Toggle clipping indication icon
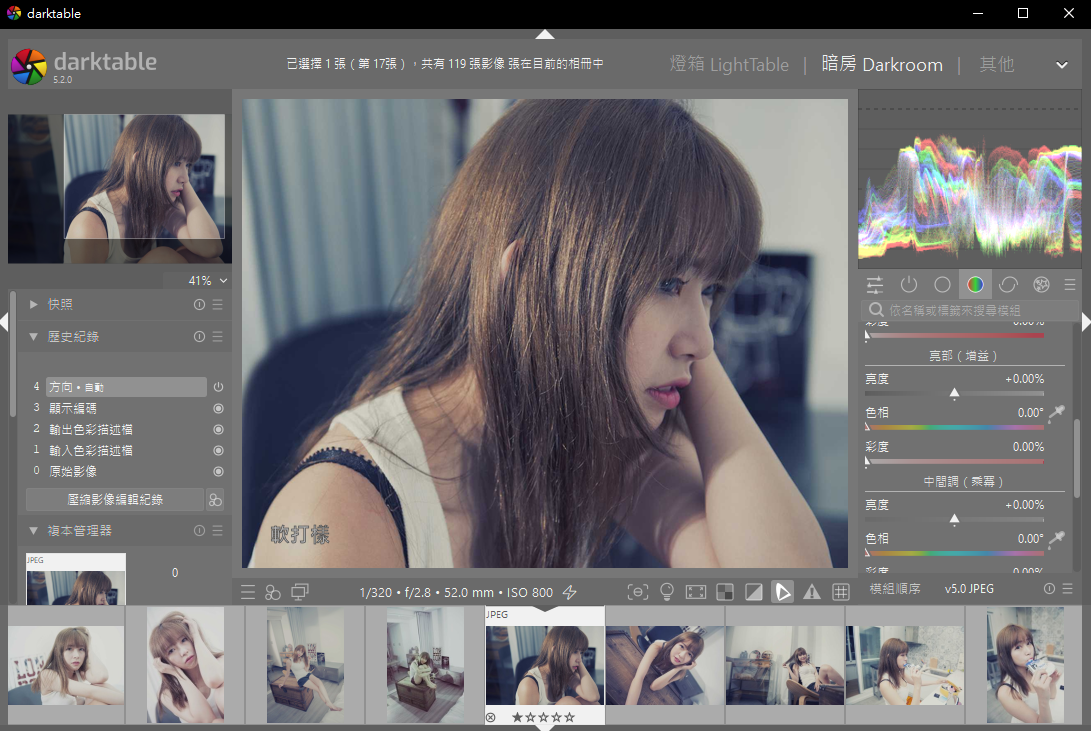 point(754,592)
